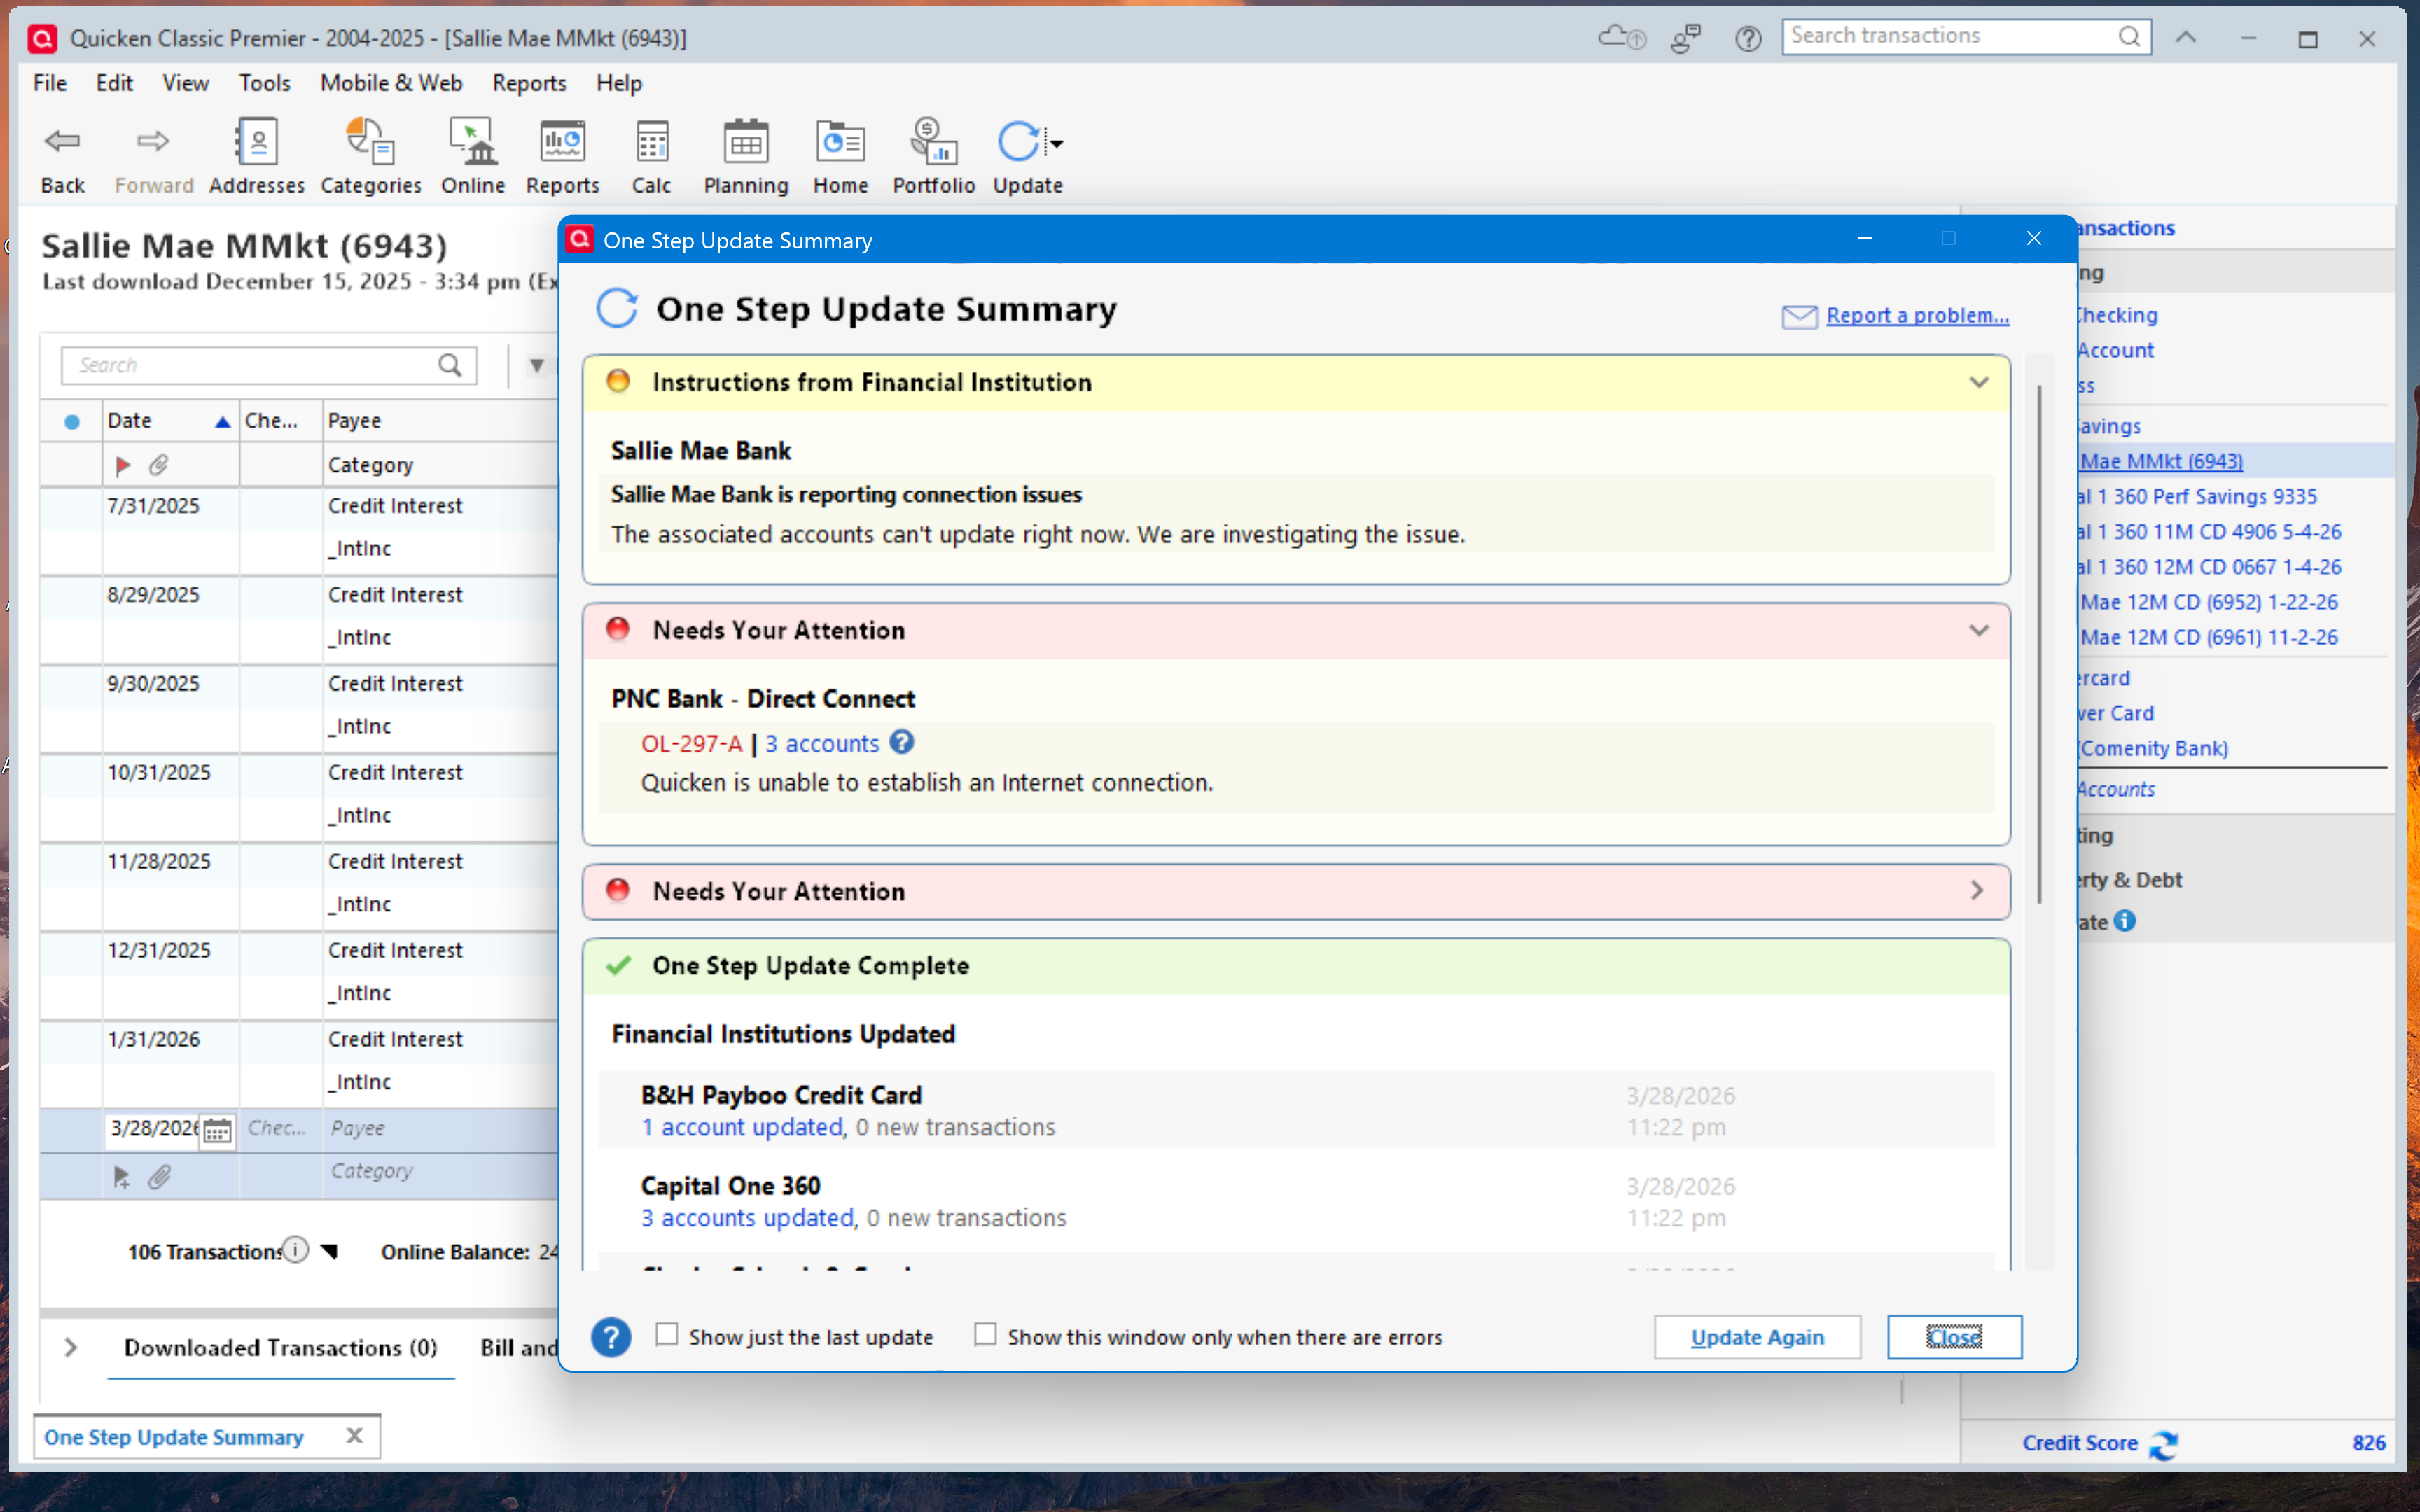Check Show this window only when errors
The image size is (2420, 1512).
pos(985,1335)
